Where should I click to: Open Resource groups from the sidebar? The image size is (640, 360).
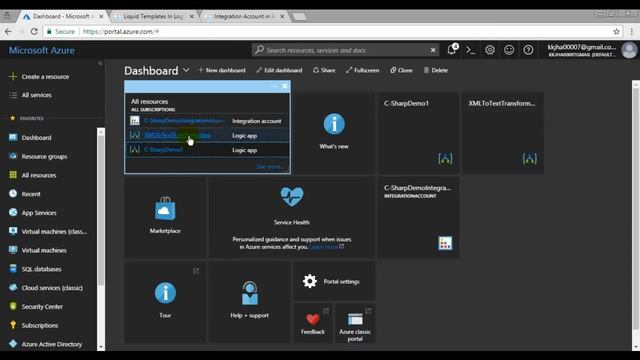pos(44,156)
